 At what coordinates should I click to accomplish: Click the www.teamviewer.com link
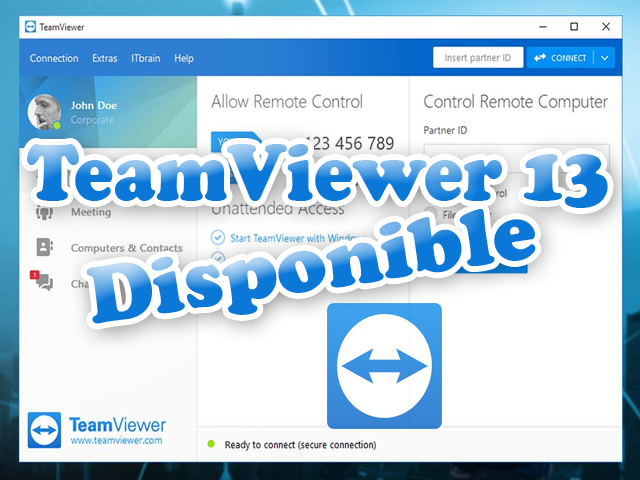[116, 440]
